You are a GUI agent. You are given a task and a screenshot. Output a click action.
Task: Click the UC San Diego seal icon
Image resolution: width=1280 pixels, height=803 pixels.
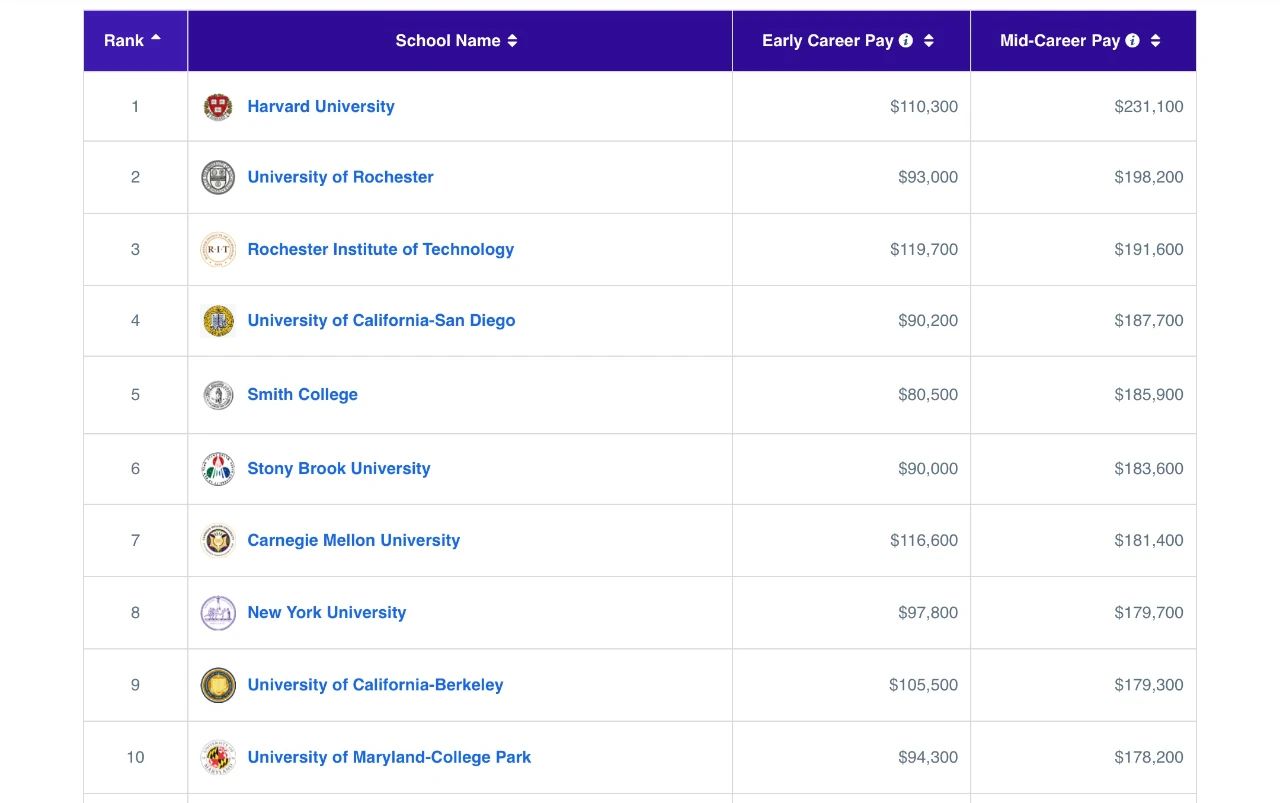coord(218,321)
